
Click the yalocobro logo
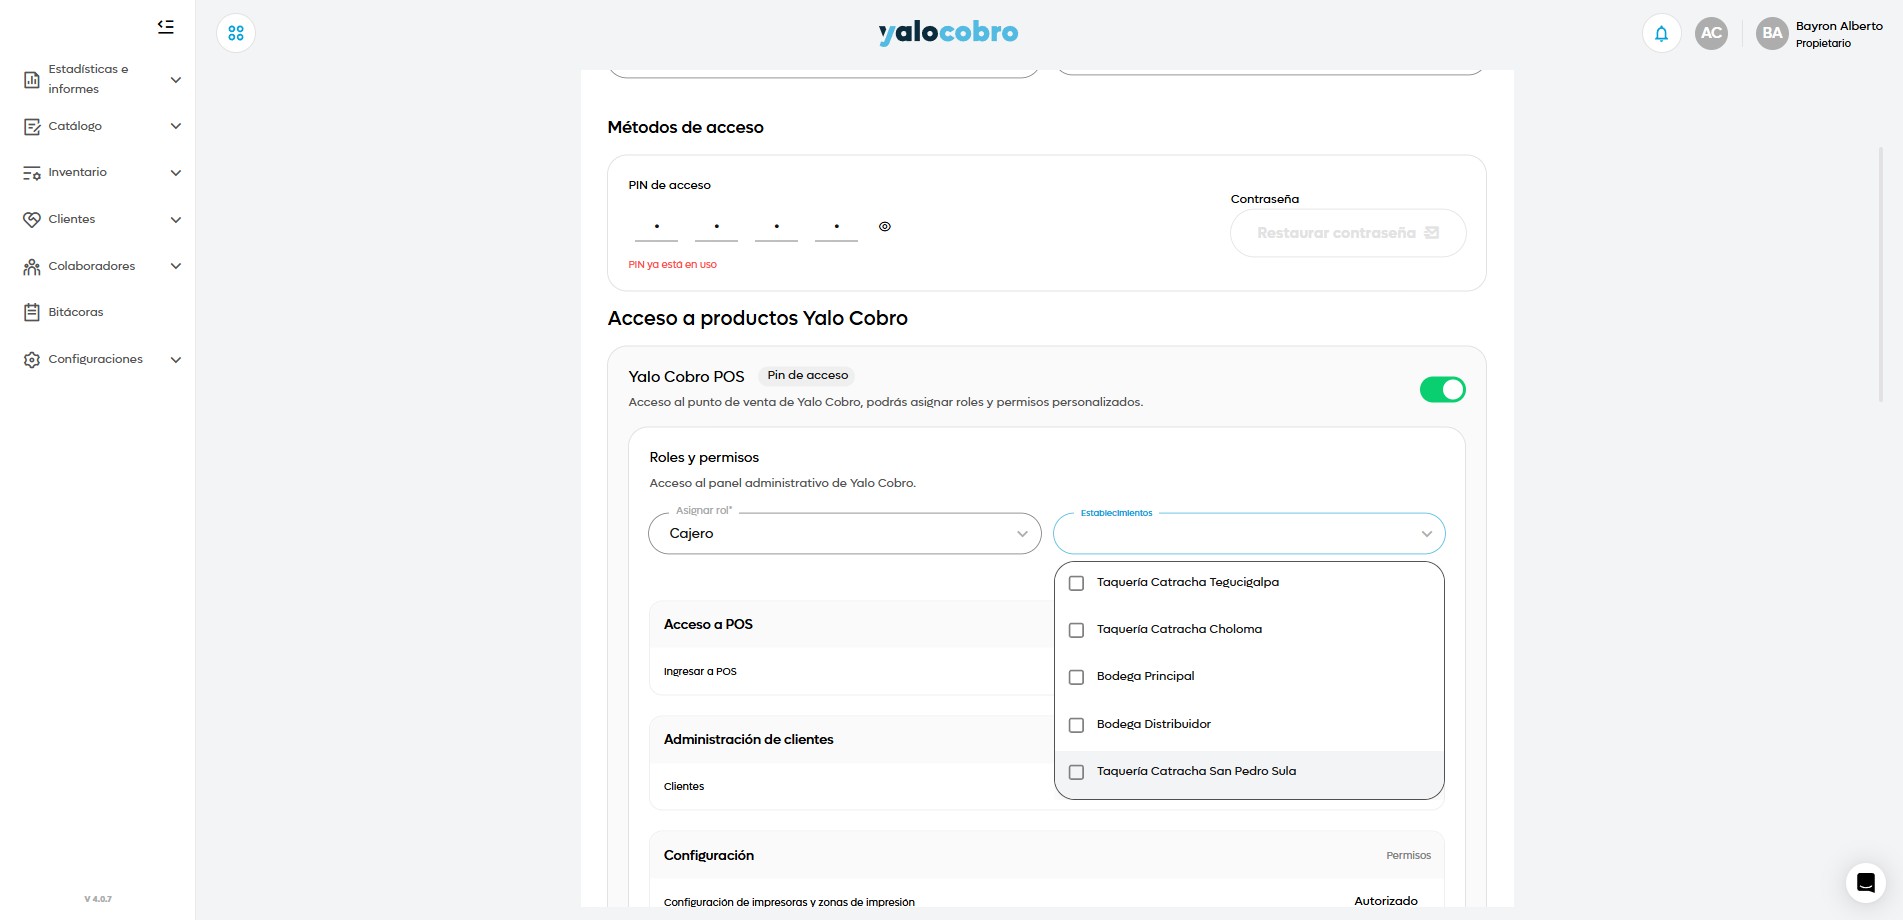(x=948, y=33)
